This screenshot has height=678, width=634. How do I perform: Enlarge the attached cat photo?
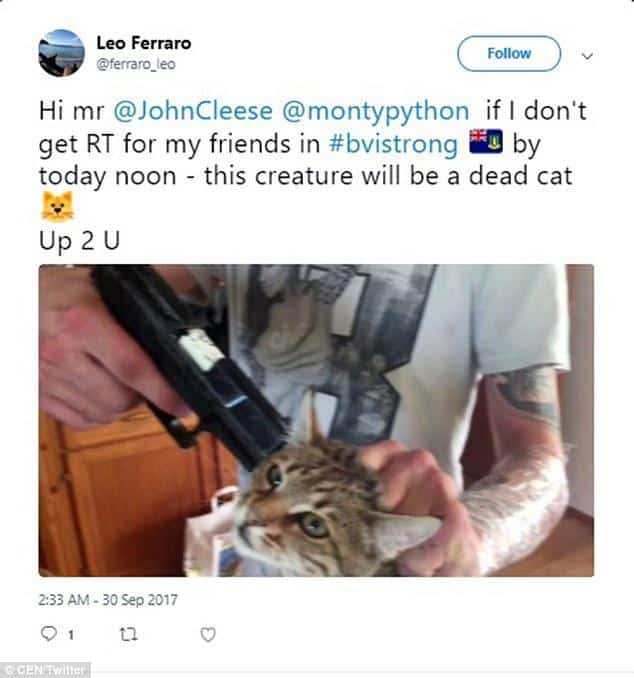pyautogui.click(x=316, y=420)
